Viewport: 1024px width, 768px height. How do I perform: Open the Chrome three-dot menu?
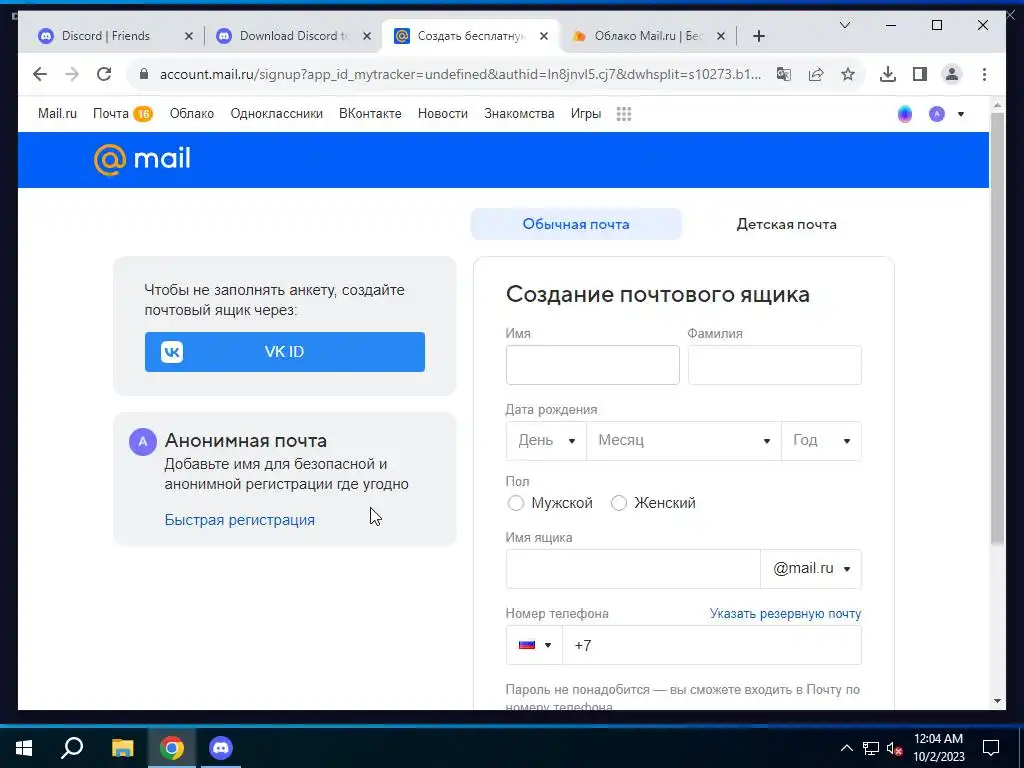(x=984, y=74)
